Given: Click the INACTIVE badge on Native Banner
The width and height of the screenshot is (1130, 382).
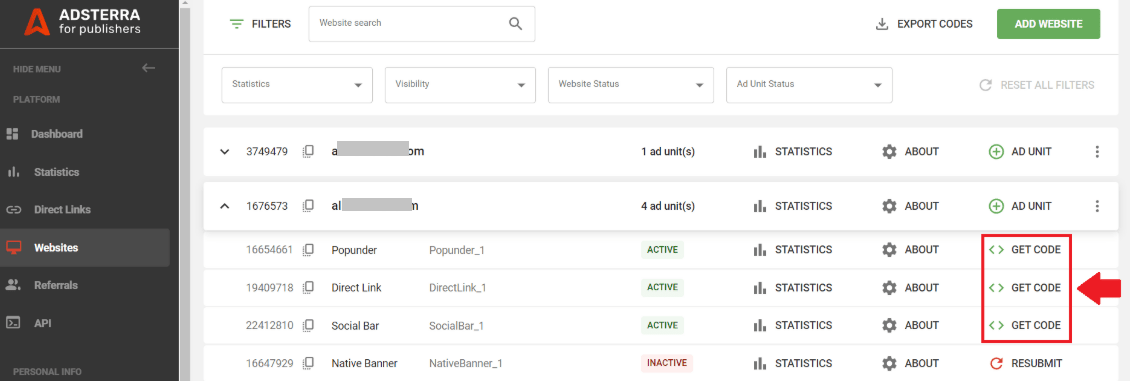Looking at the screenshot, I should (667, 363).
